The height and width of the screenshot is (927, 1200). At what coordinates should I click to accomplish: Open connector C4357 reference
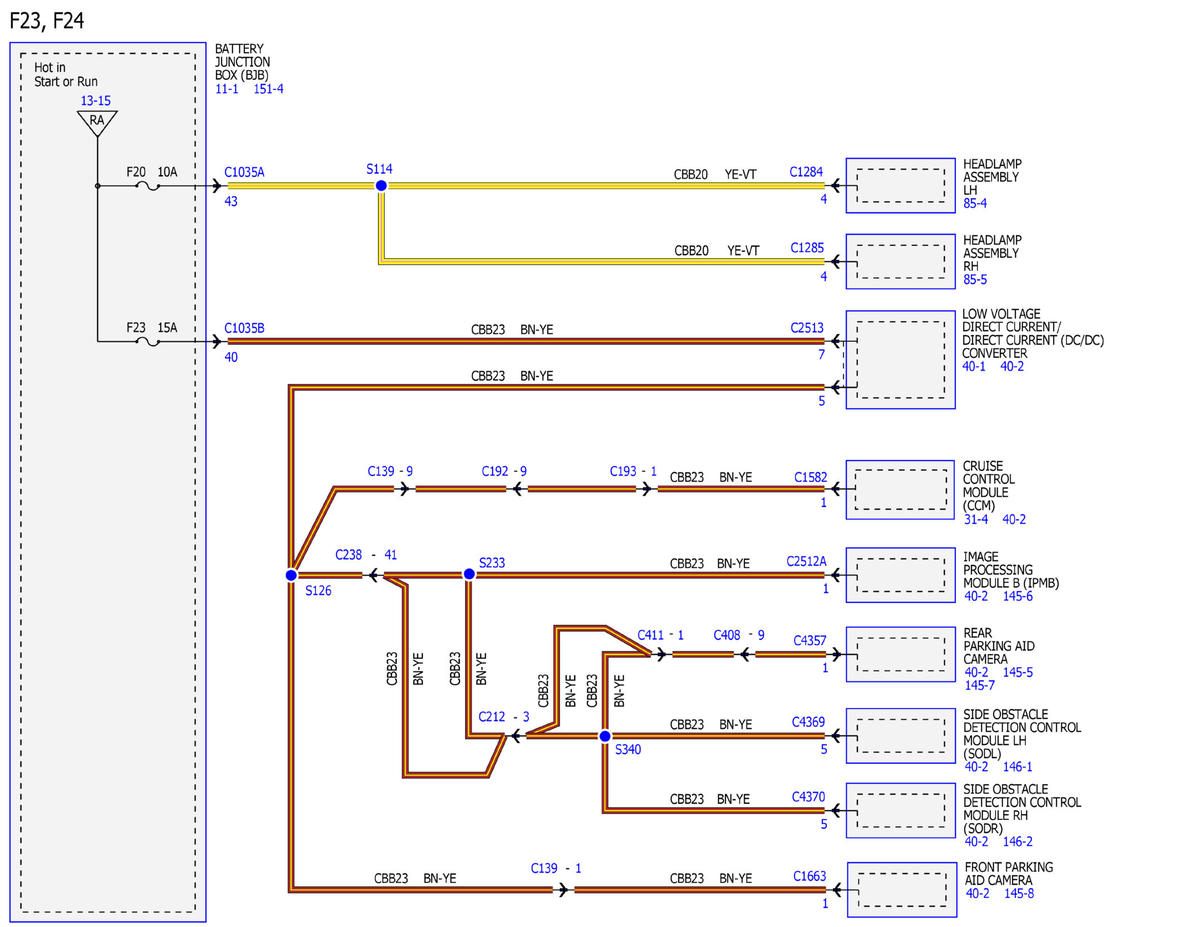(810, 640)
